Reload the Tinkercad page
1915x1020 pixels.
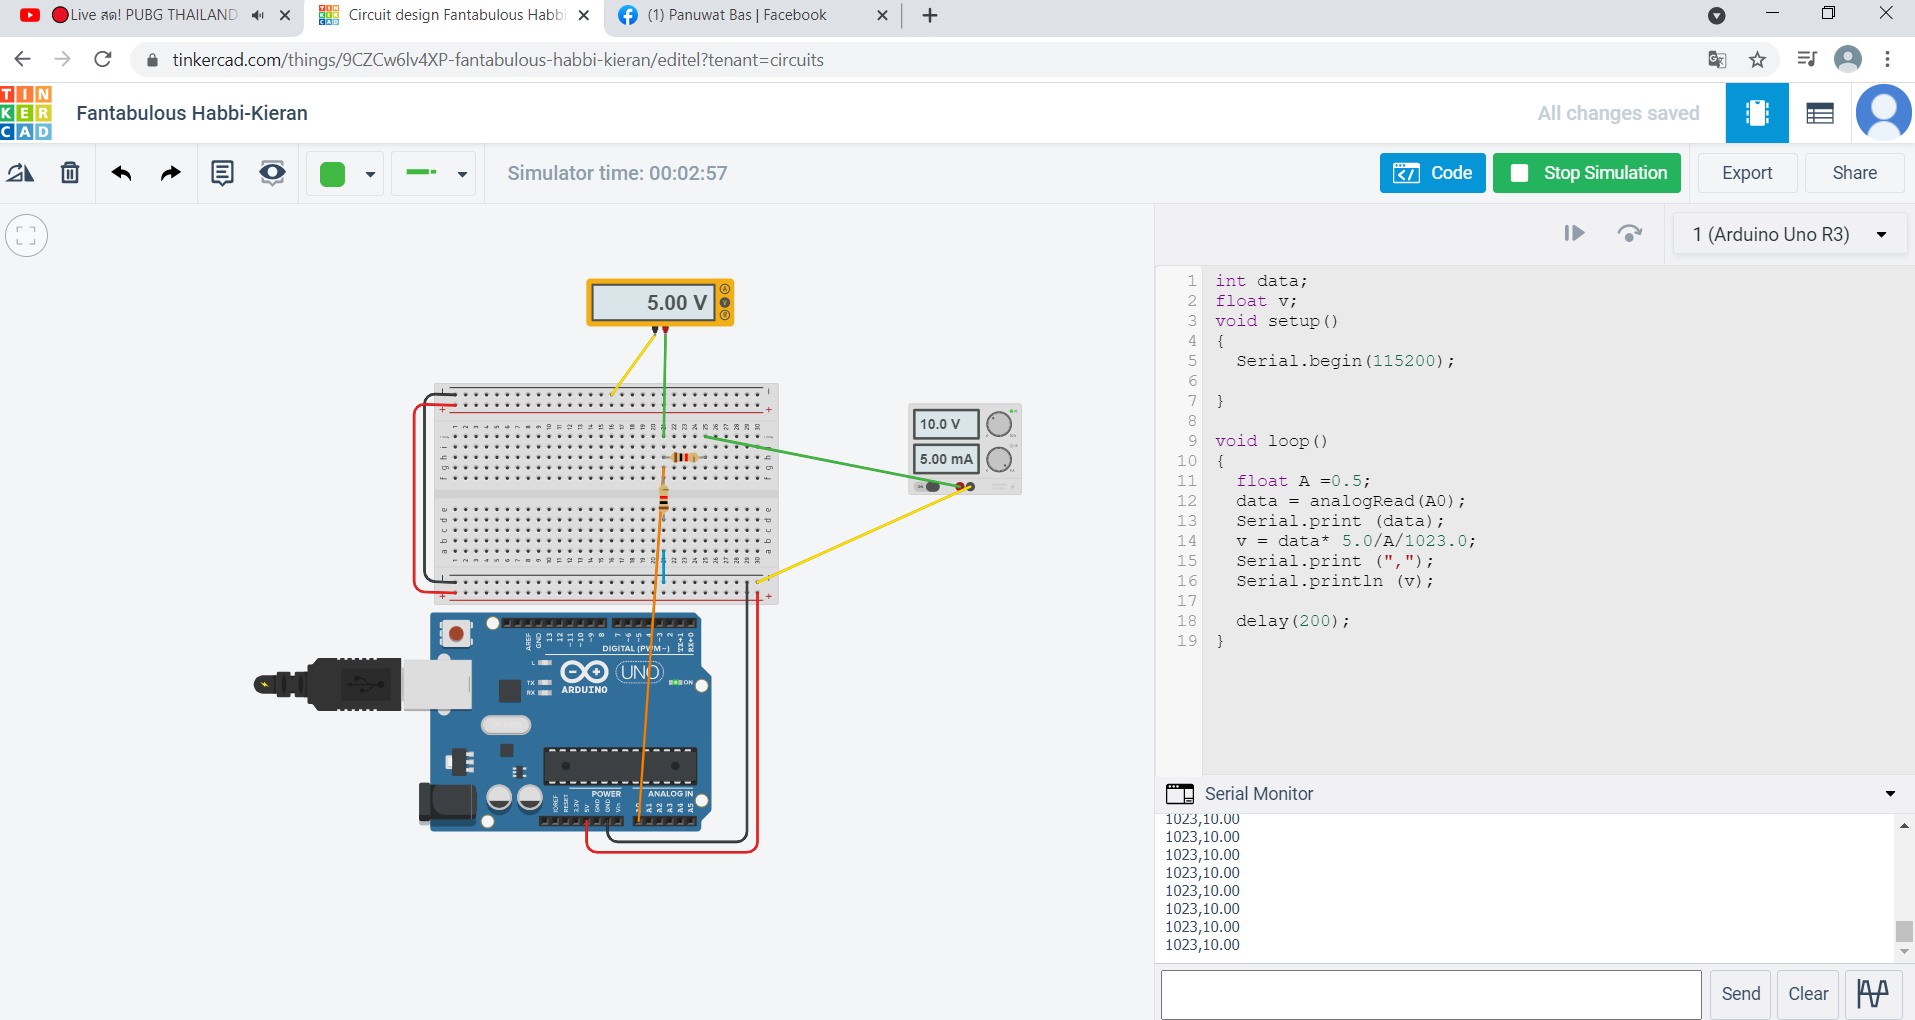point(102,59)
